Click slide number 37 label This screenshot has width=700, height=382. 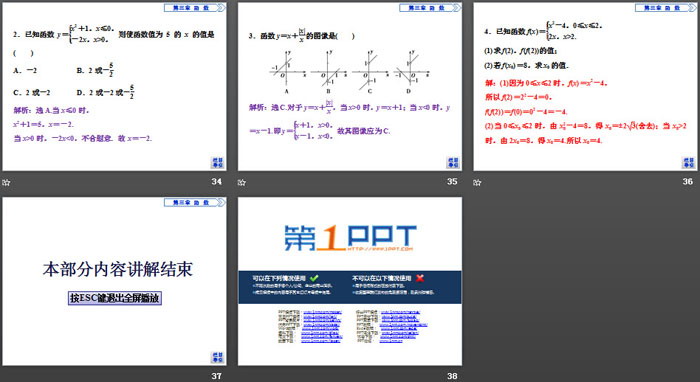217,376
